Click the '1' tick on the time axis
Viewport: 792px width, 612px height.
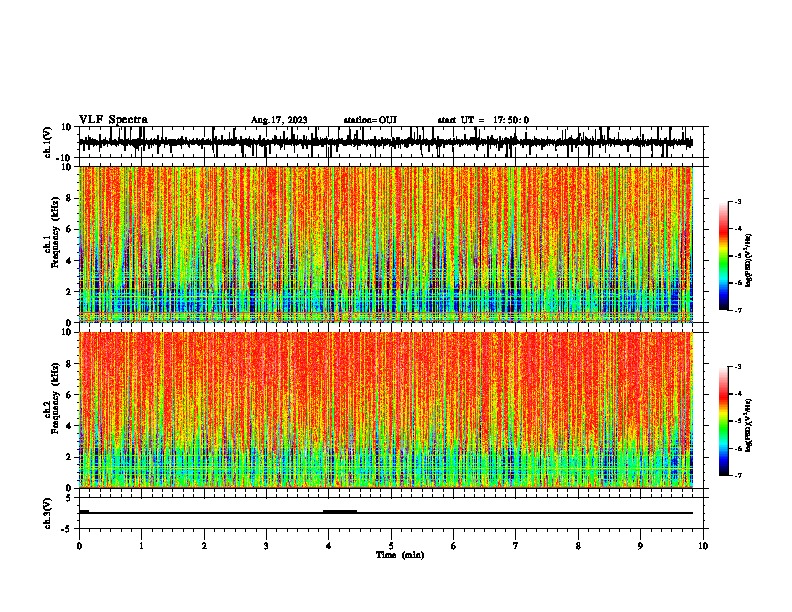[141, 546]
